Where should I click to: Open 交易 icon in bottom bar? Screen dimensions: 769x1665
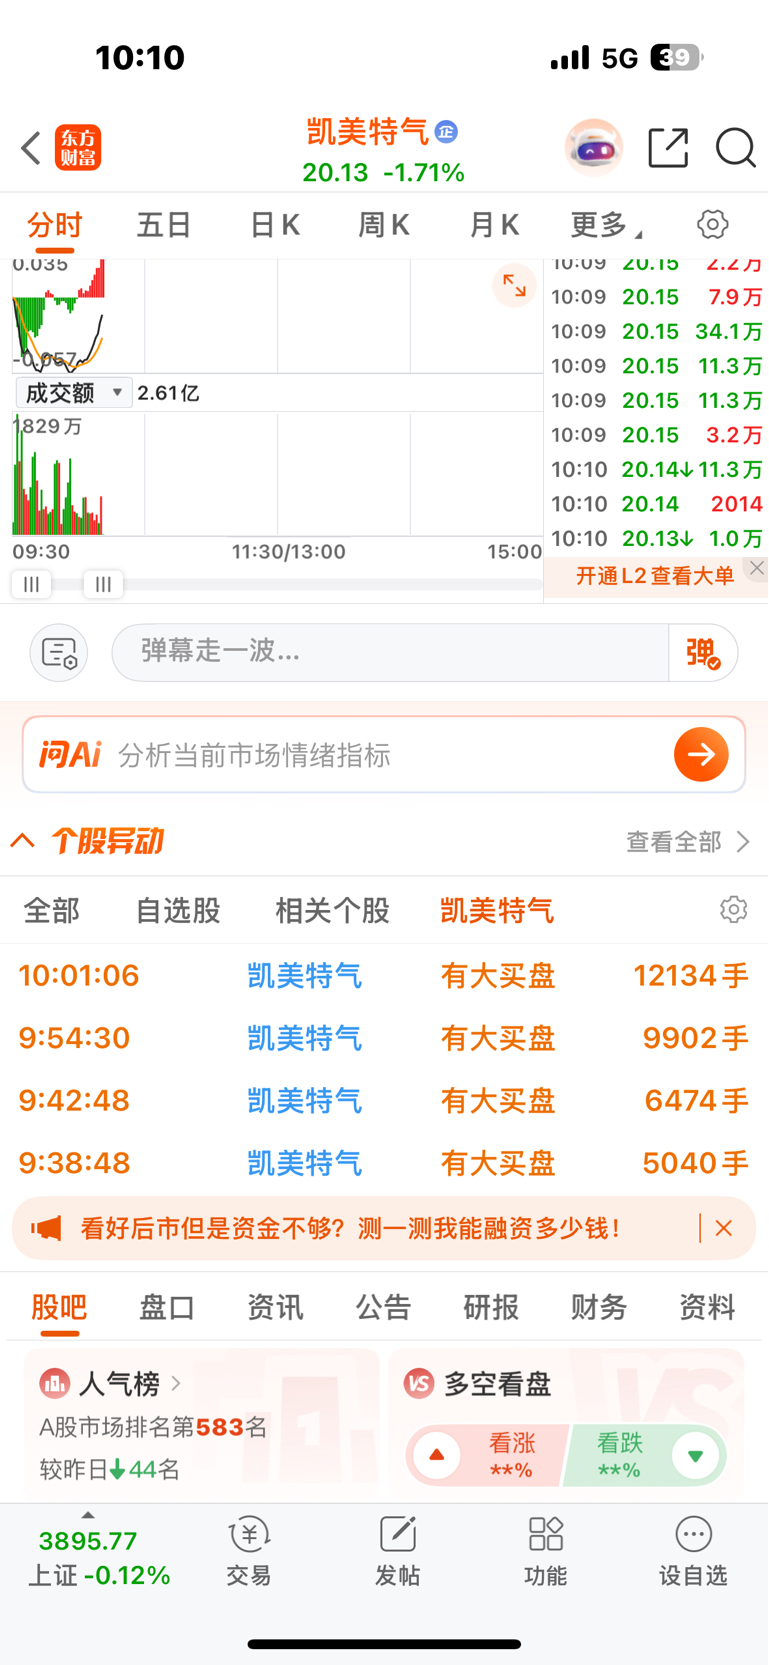click(x=249, y=1535)
